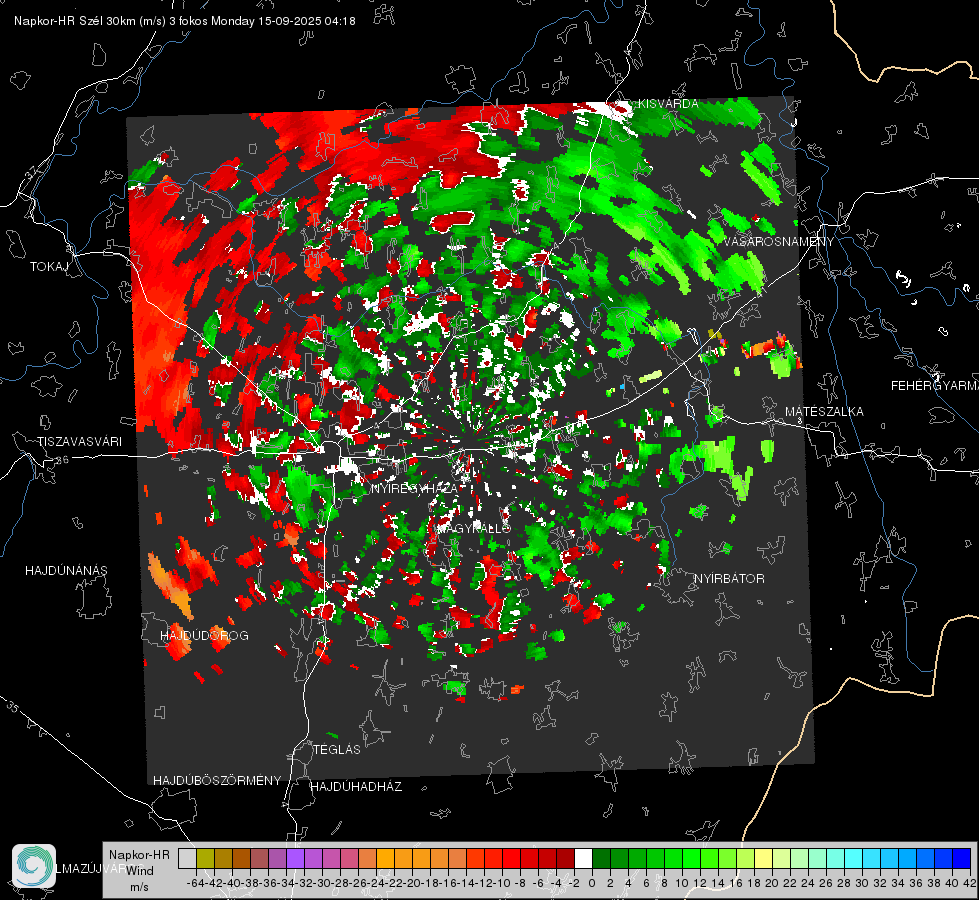This screenshot has width=979, height=900.
Task: Click the 'Napkor-HR' legend title
Action: [139, 855]
